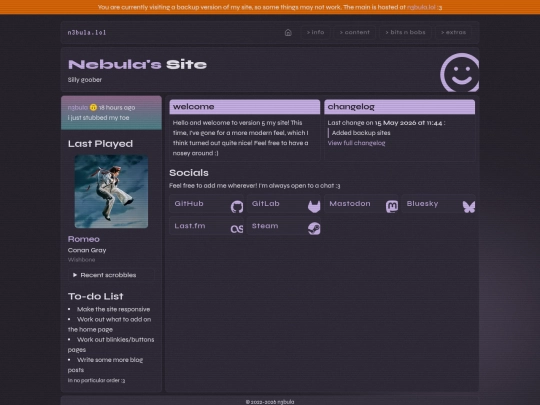Expand the Recent scrobbles section

pyautogui.click(x=111, y=275)
